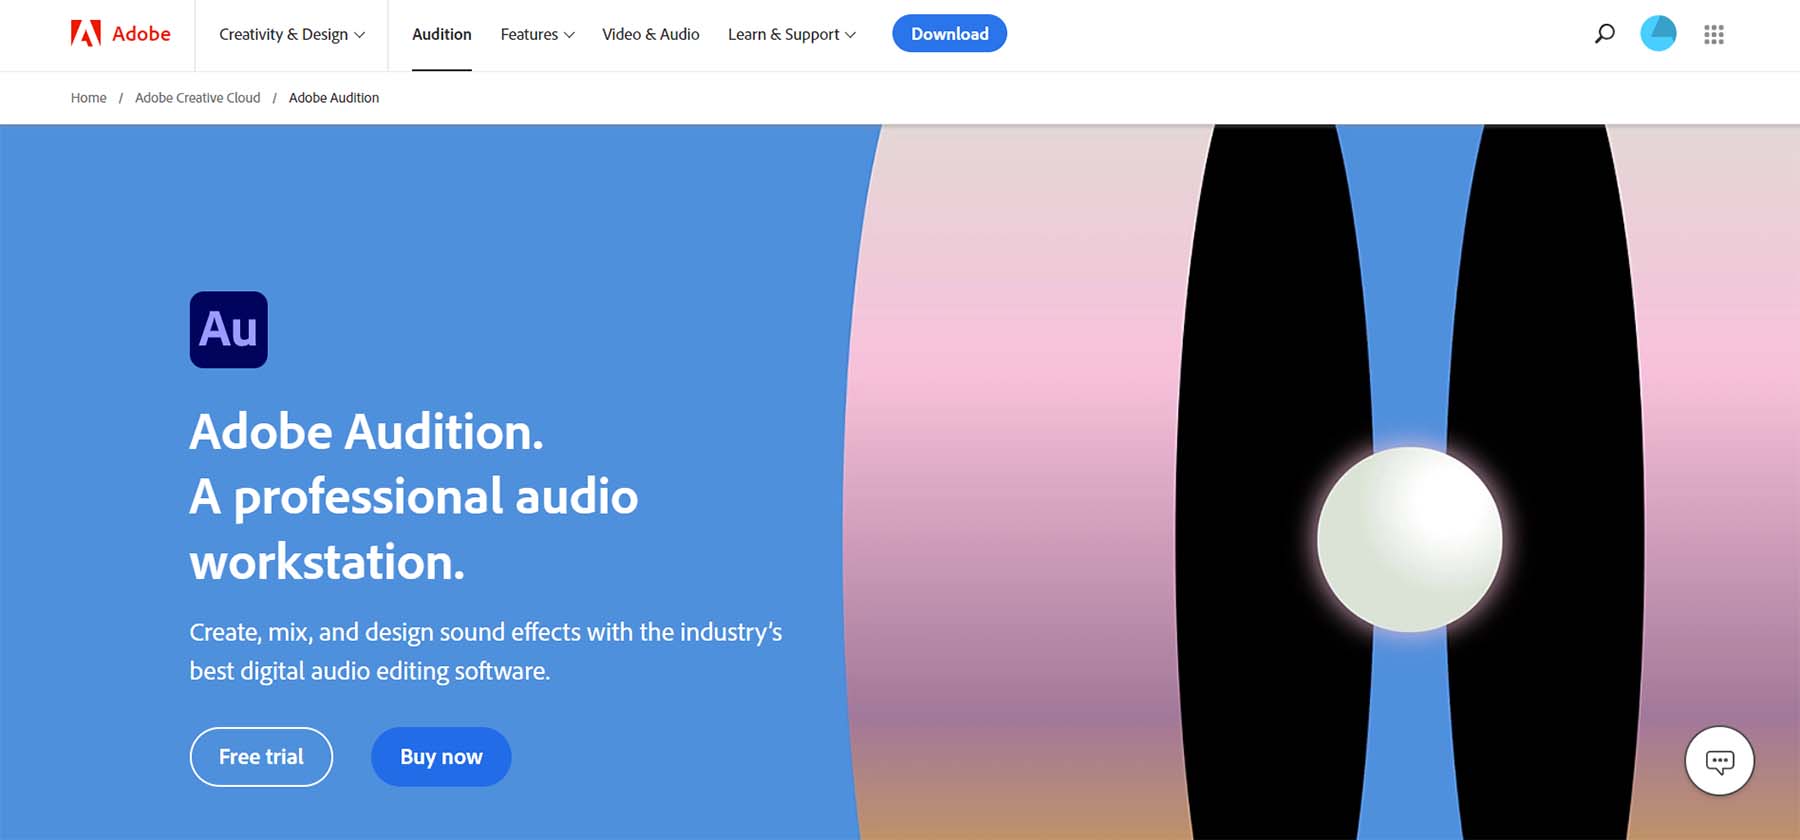Go to Home breadcrumb link
Image resolution: width=1800 pixels, height=840 pixels.
88,98
